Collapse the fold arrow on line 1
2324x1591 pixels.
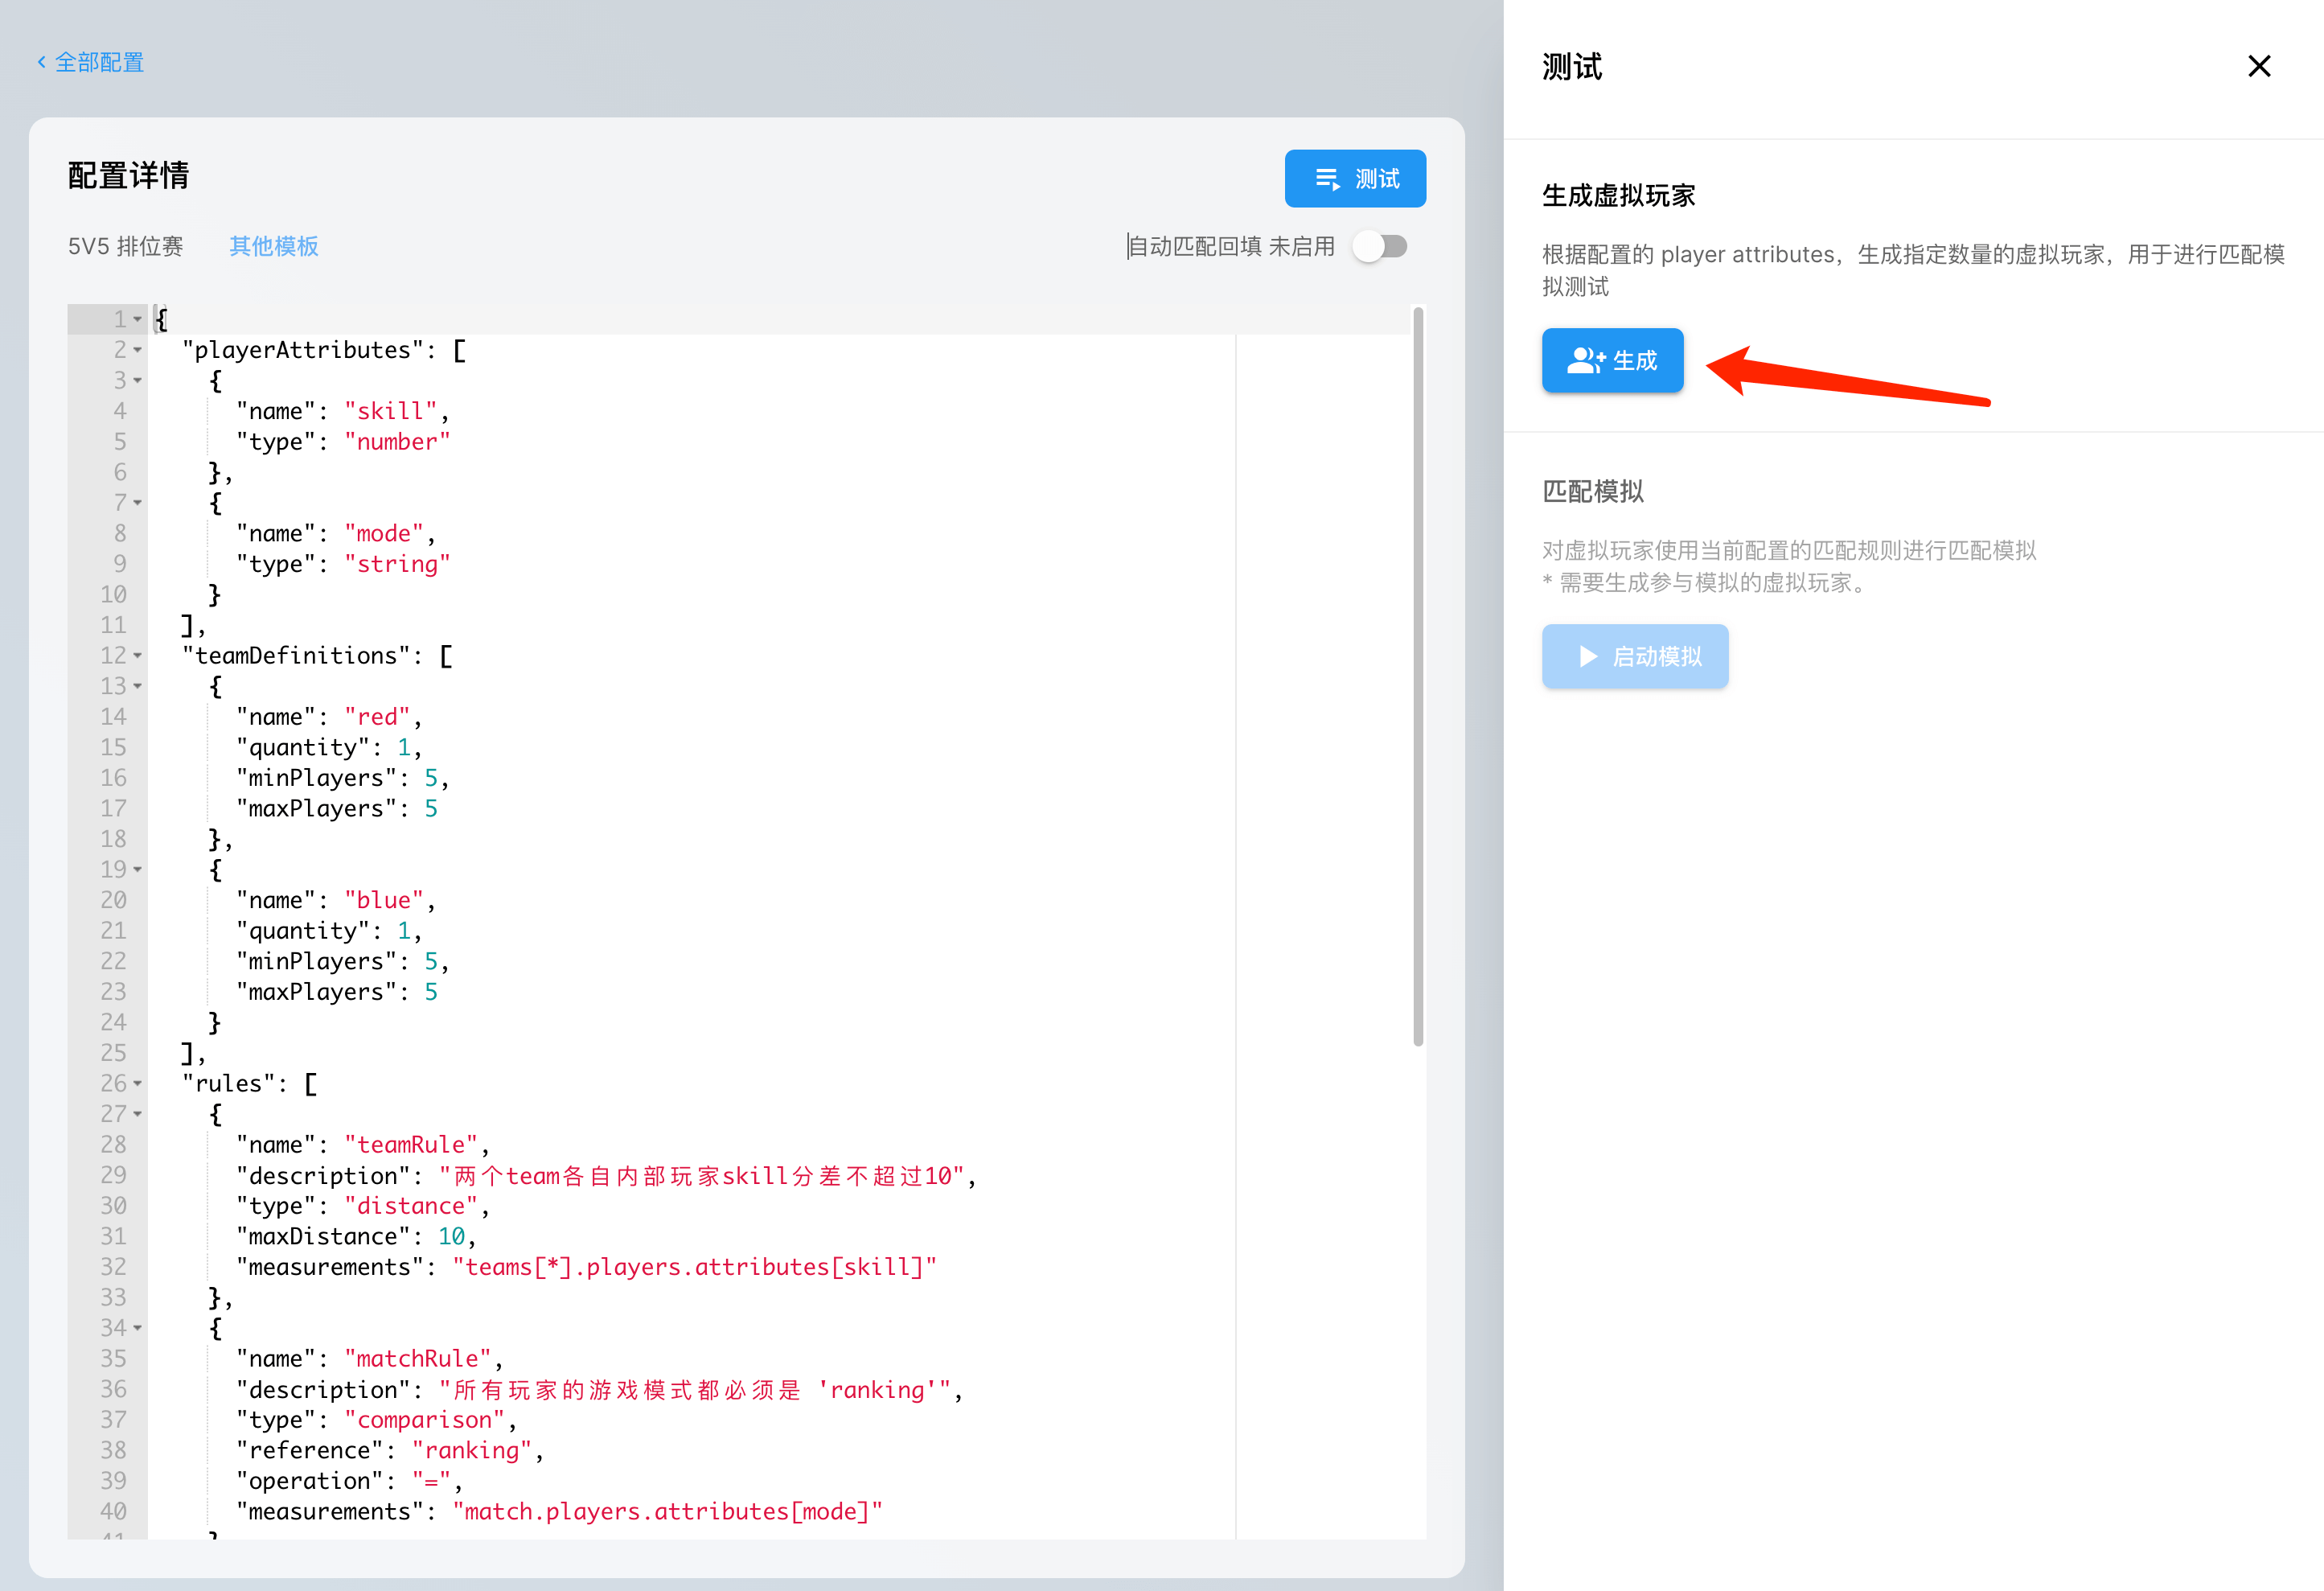pos(138,320)
